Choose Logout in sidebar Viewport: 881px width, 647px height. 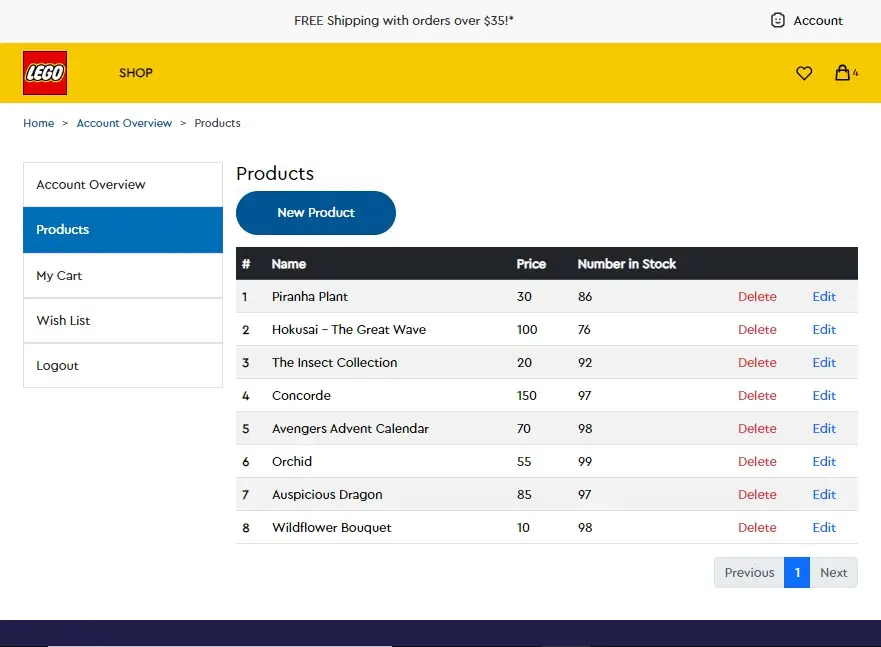coord(123,366)
